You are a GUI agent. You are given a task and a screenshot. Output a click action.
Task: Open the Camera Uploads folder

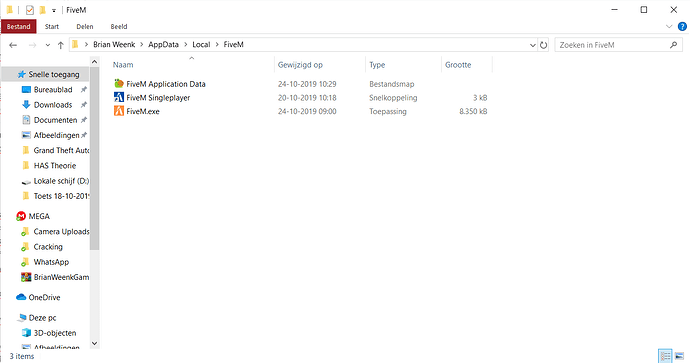tap(61, 231)
